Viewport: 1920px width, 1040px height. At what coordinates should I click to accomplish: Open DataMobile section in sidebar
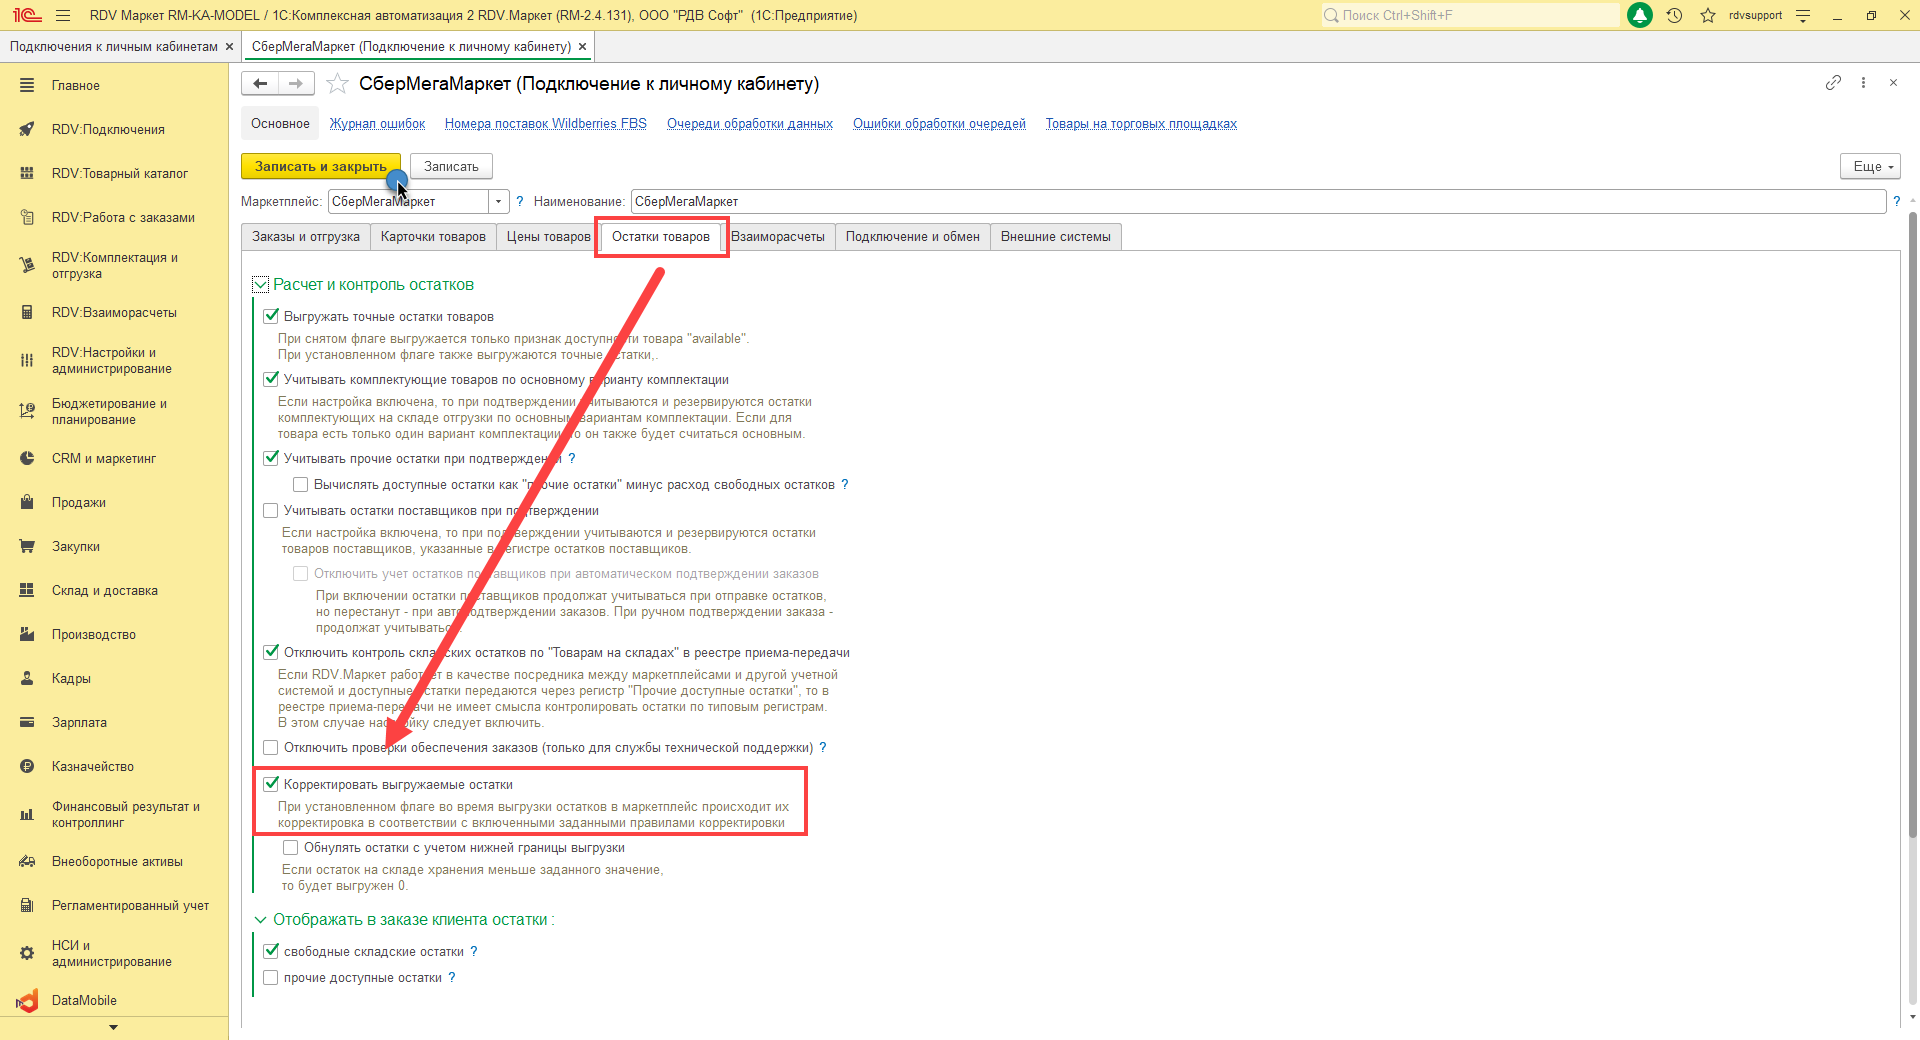coord(84,1000)
